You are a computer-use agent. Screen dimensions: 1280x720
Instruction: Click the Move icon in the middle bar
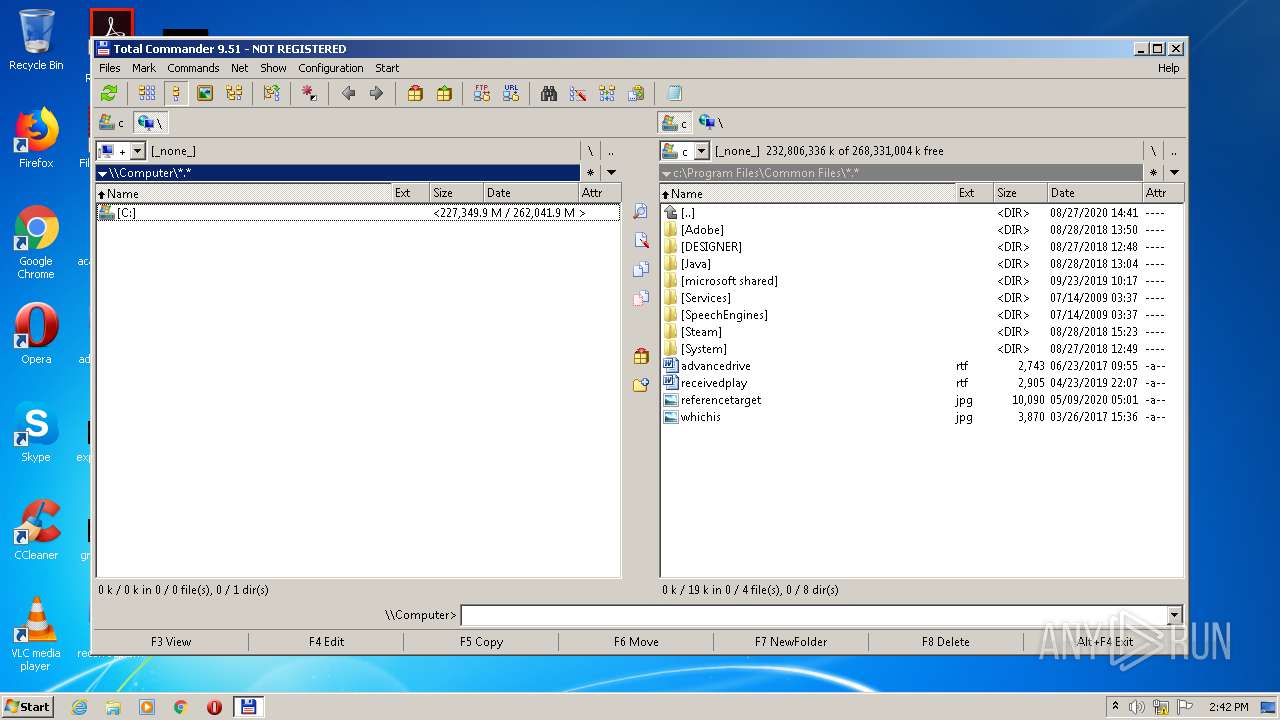click(641, 298)
